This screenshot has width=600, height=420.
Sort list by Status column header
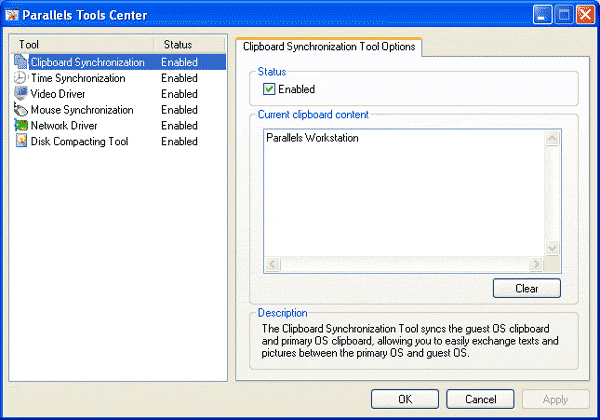point(190,45)
